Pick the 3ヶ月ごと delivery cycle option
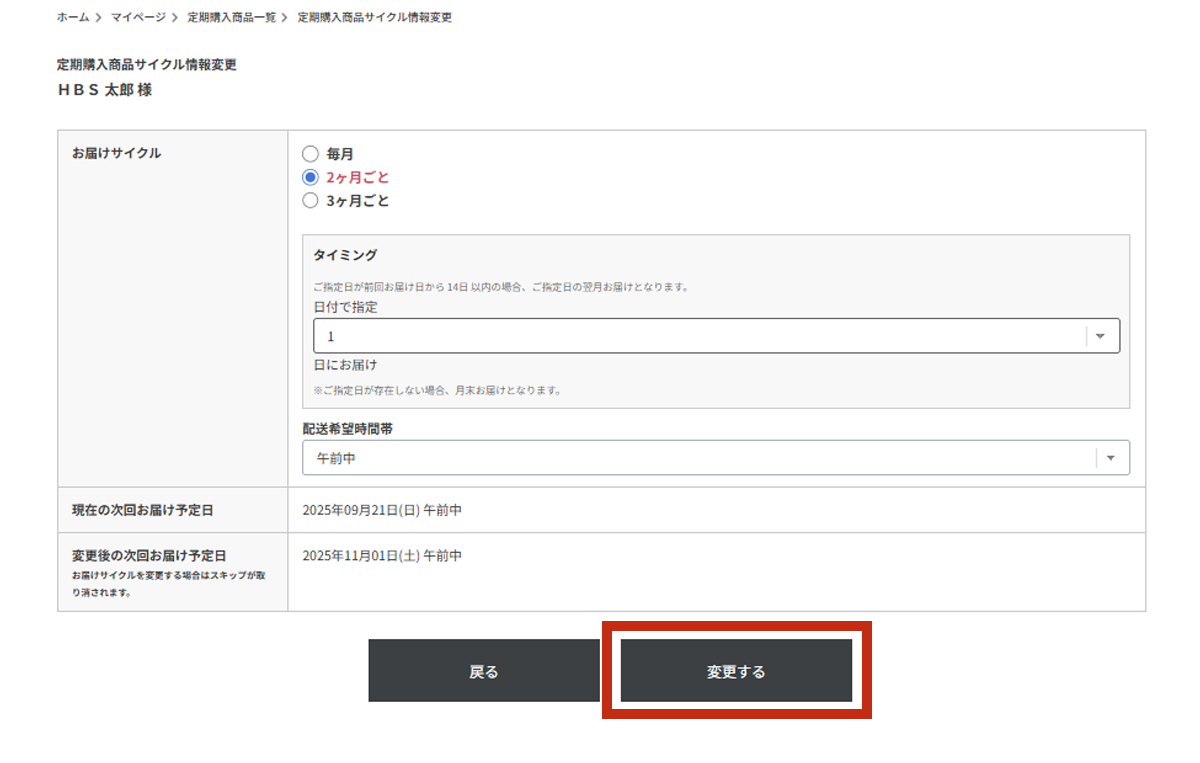 click(x=310, y=200)
